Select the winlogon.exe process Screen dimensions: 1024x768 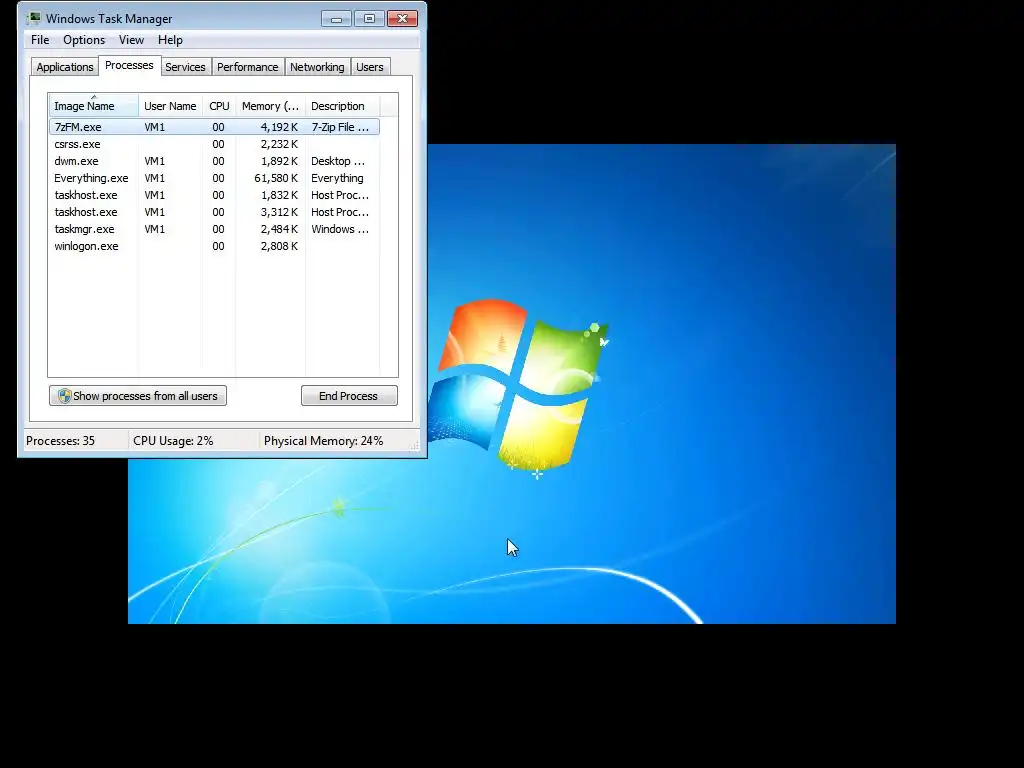click(214, 246)
